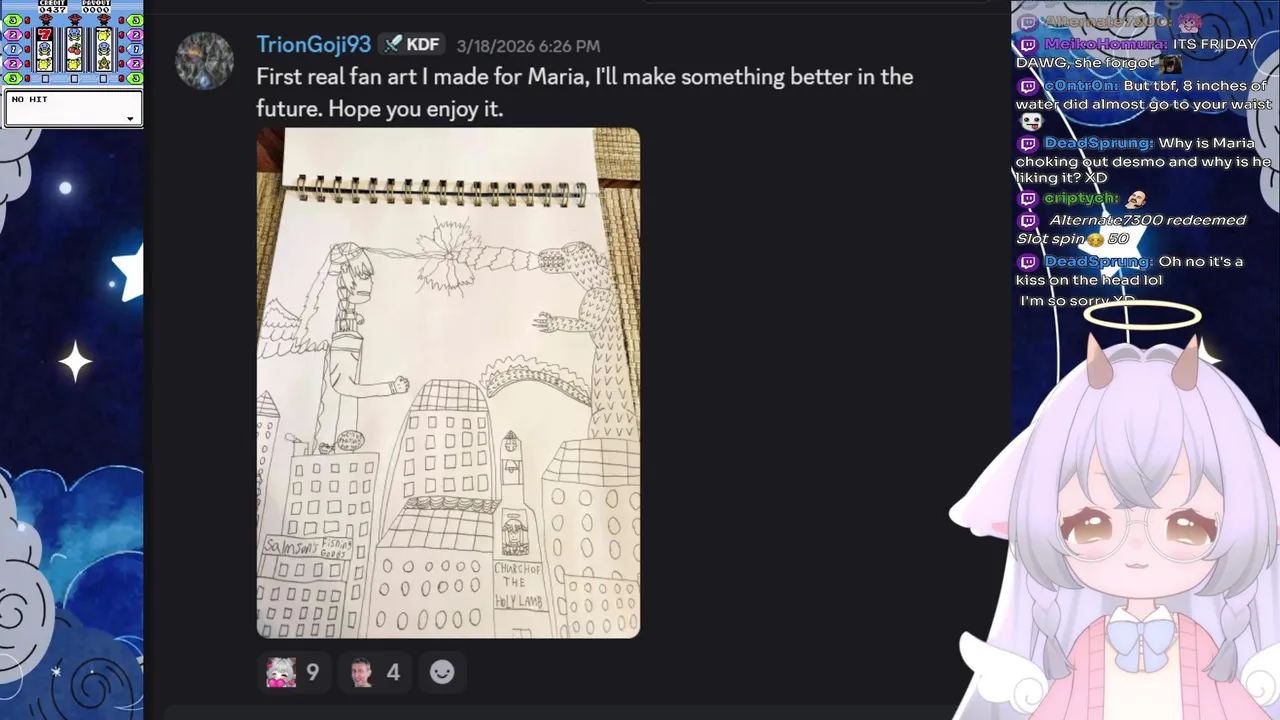The image size is (1280, 720).
Task: Click TrionGoji93's profile avatar
Action: [x=205, y=60]
